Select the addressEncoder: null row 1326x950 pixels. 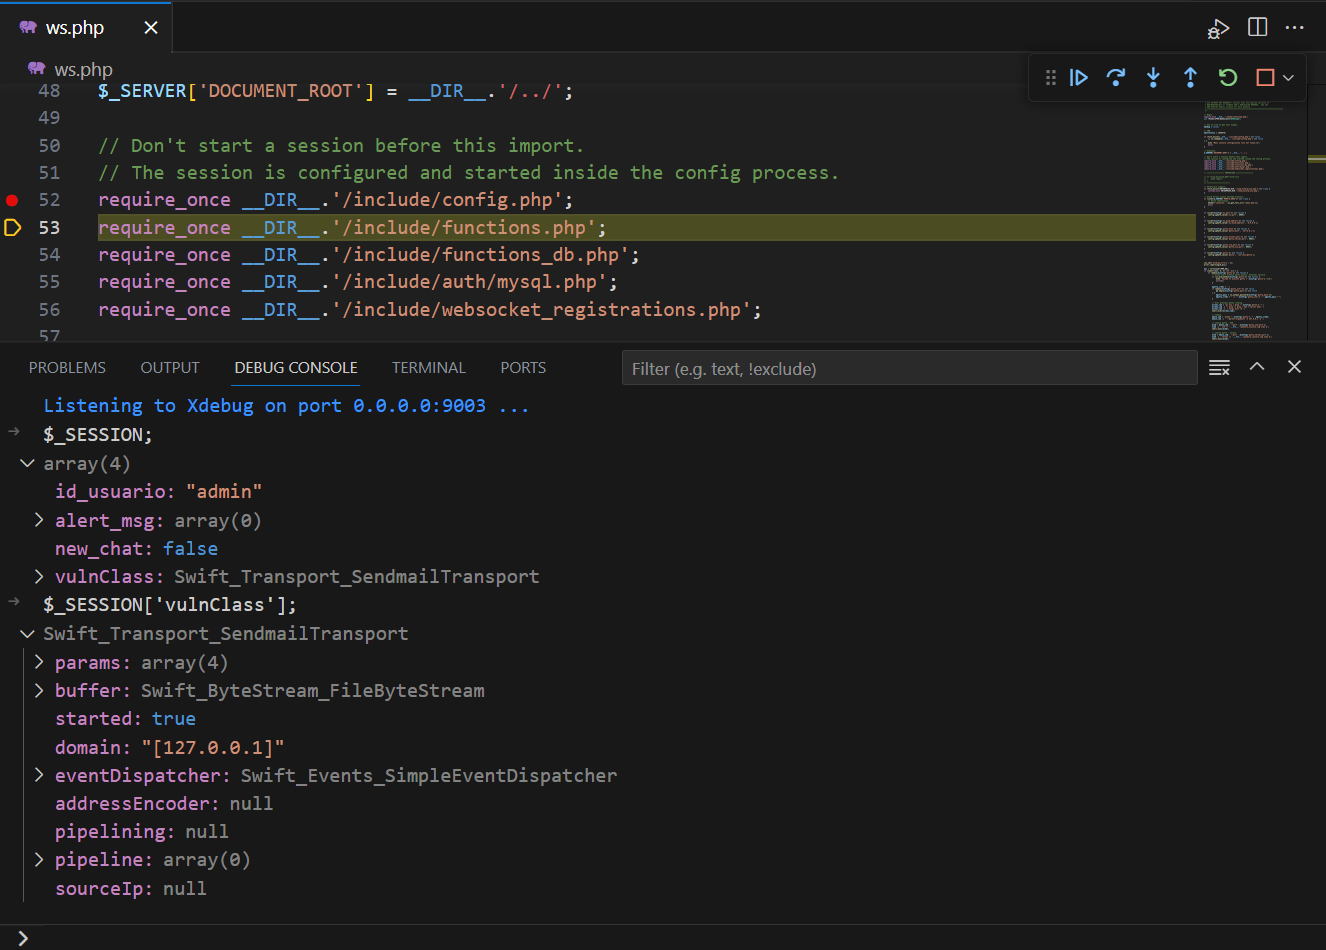point(163,804)
